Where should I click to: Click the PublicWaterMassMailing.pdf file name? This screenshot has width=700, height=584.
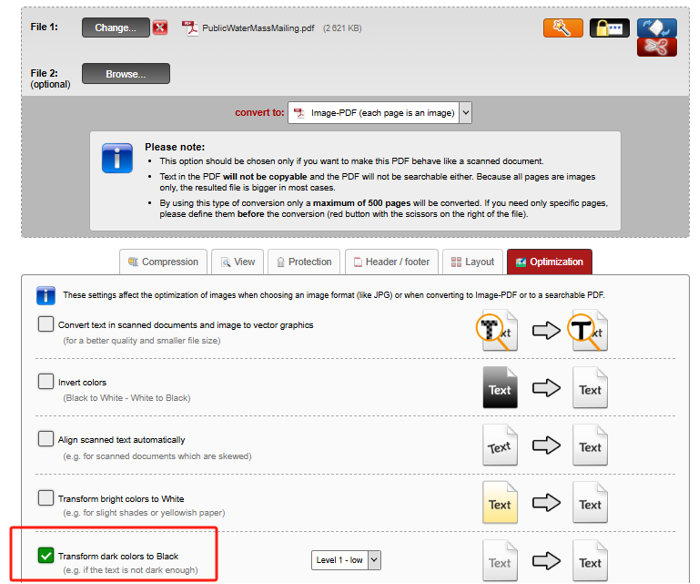point(258,28)
